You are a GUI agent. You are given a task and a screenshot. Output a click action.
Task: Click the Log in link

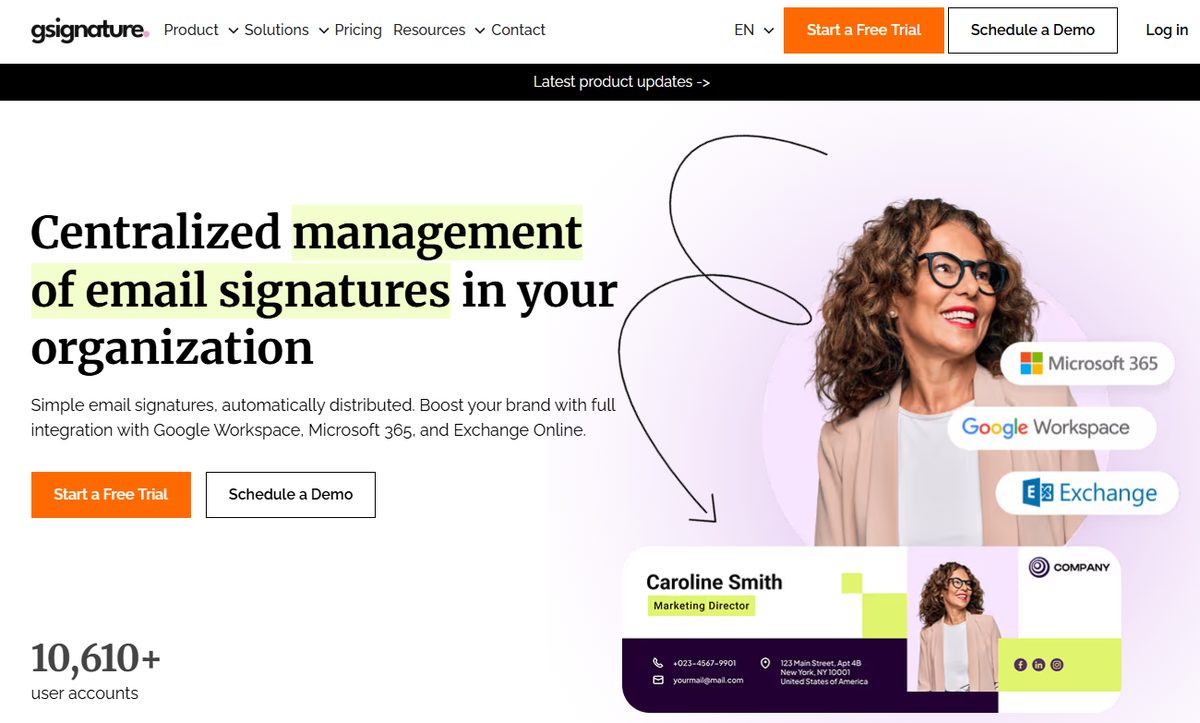click(1166, 30)
